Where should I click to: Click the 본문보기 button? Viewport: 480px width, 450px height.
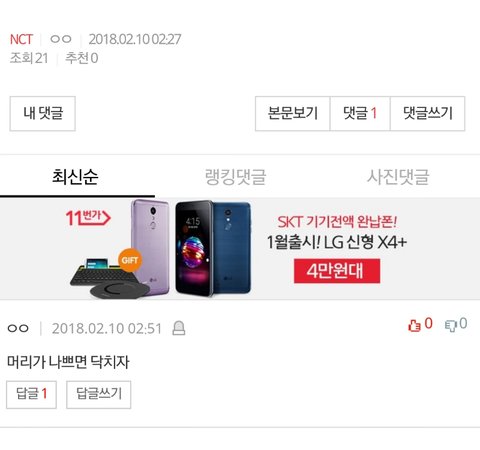tap(293, 113)
